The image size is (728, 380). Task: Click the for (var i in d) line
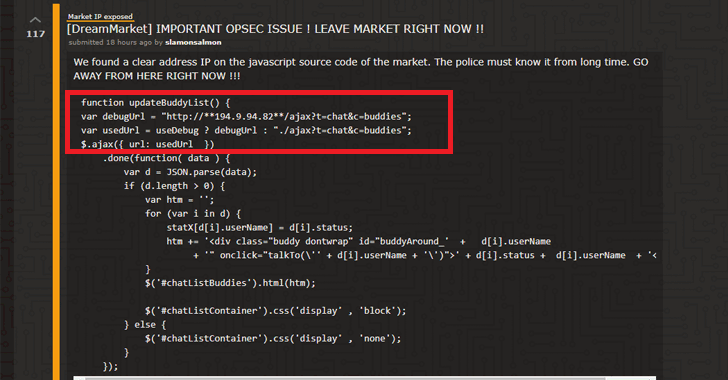[193, 214]
